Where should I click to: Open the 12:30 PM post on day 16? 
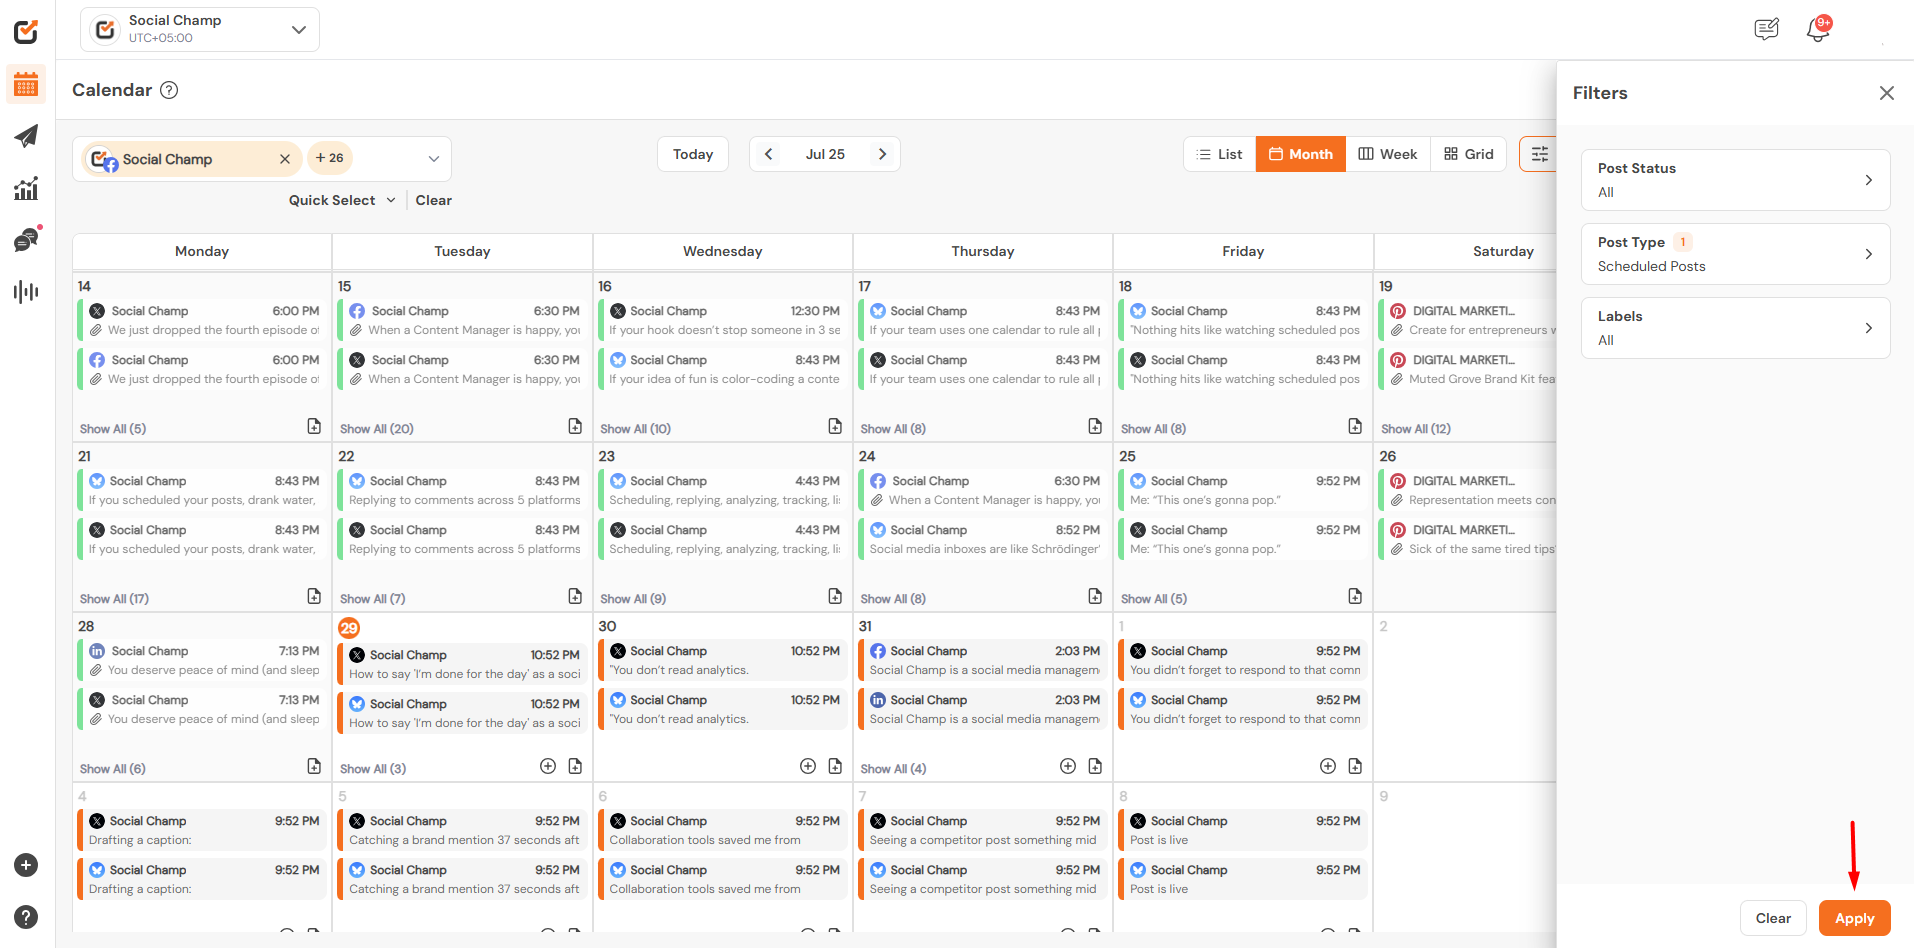[x=725, y=320]
